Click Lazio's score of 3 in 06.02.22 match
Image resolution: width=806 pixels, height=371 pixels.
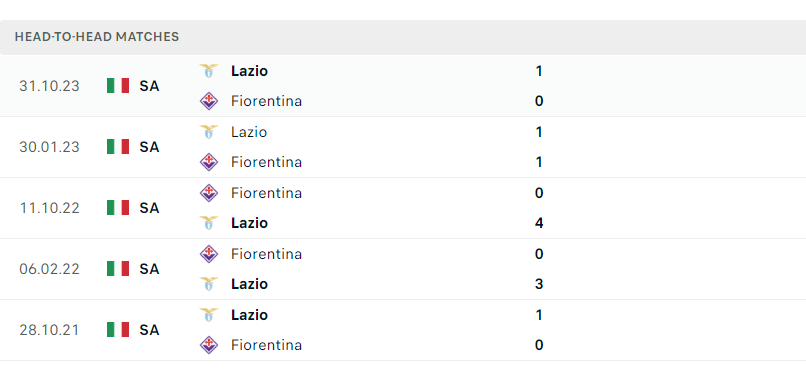(x=539, y=284)
